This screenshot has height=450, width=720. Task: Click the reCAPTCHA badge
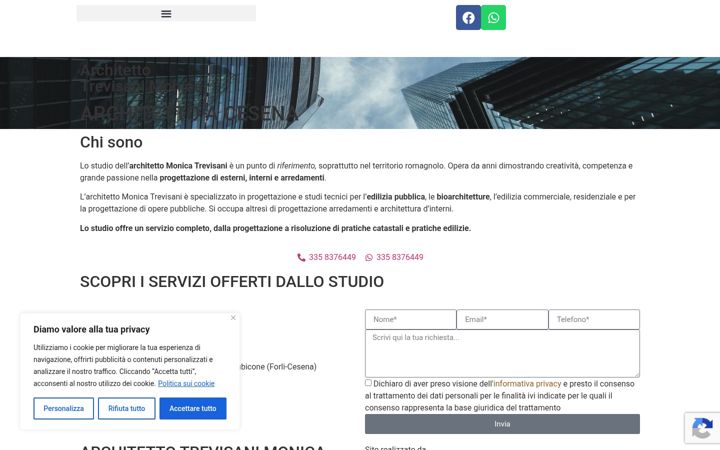[702, 428]
